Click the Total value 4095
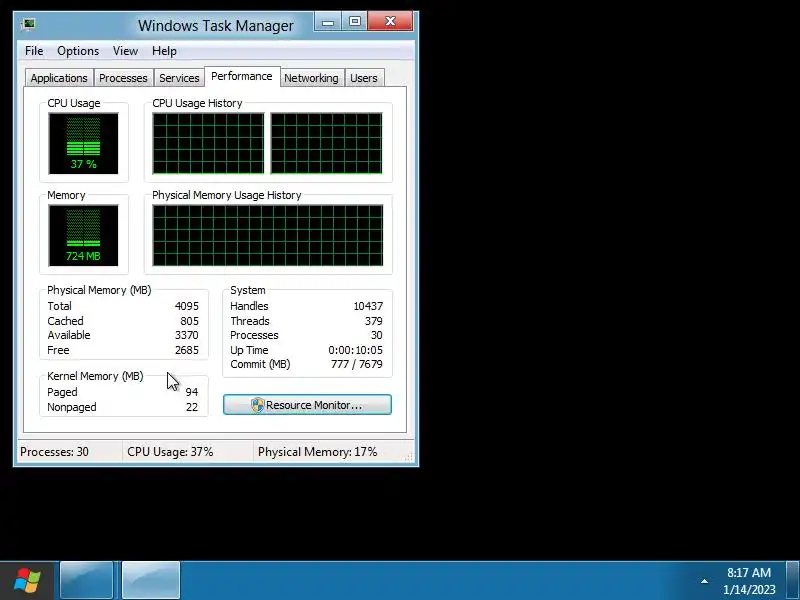800x600 pixels. pyautogui.click(x=187, y=306)
